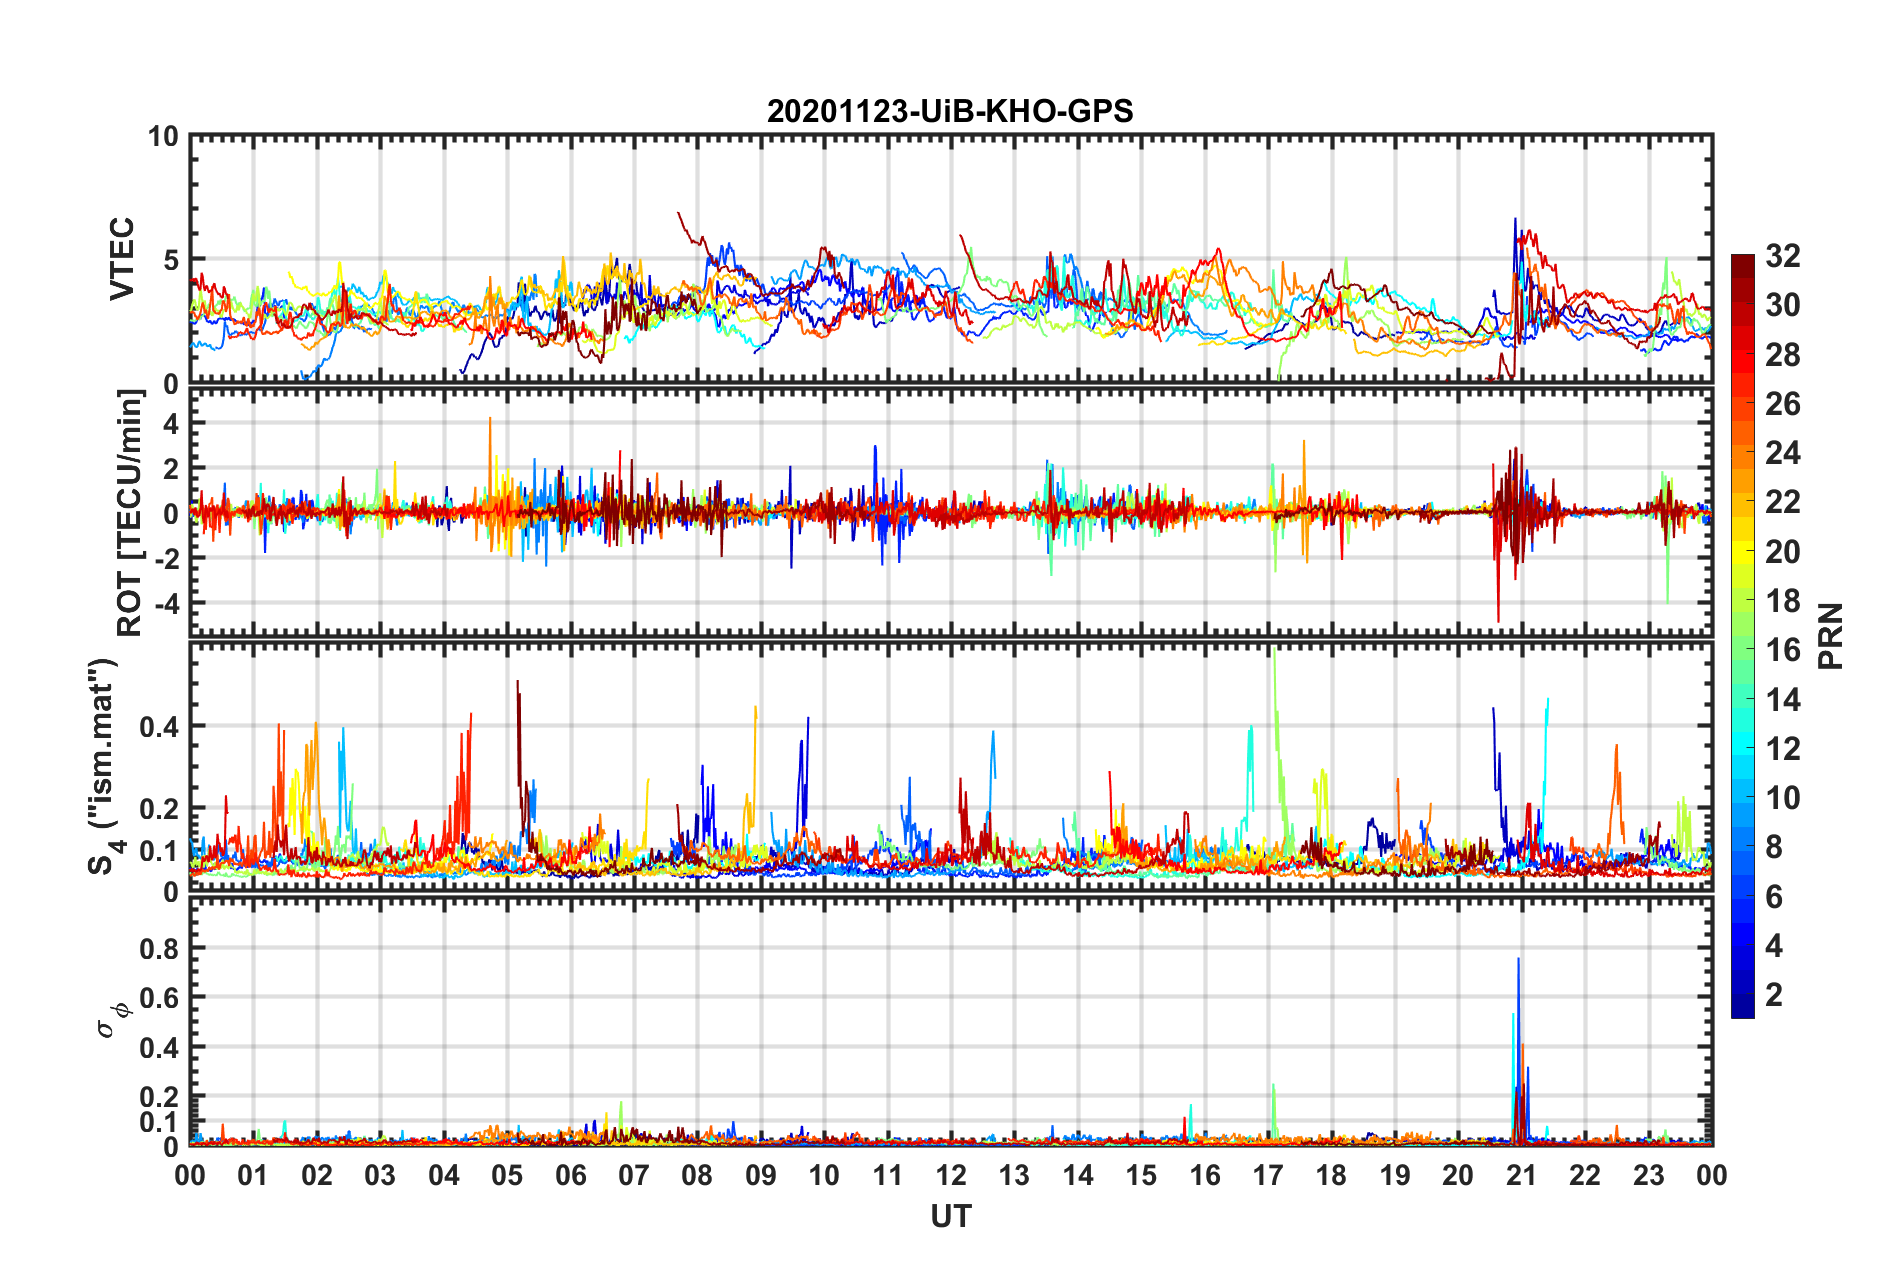Select the "12" UT x-axis tick label
The image size is (1902, 1272).
pyautogui.click(x=951, y=1175)
